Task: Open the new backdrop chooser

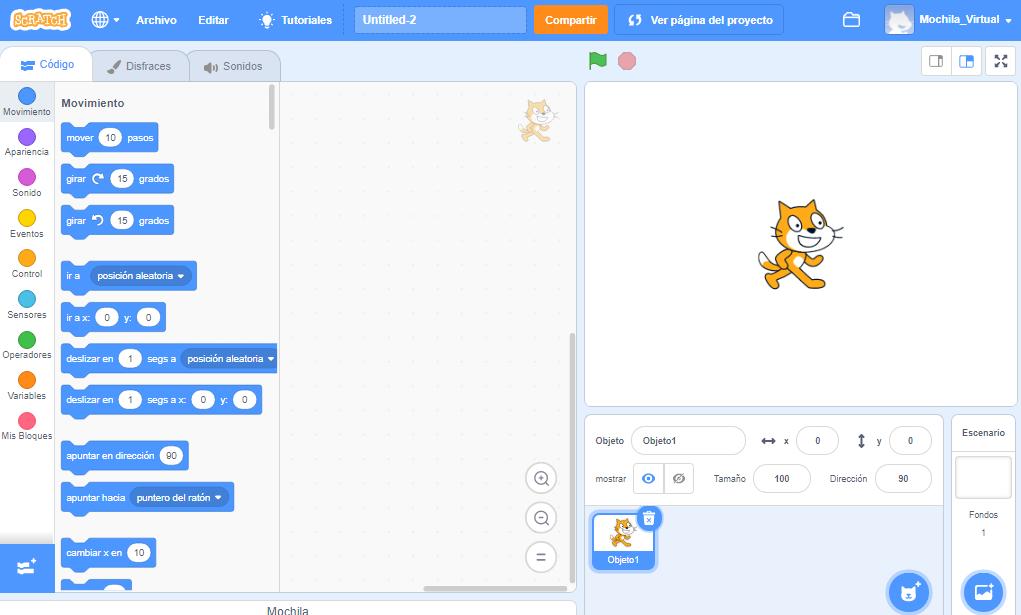Action: pos(983,592)
